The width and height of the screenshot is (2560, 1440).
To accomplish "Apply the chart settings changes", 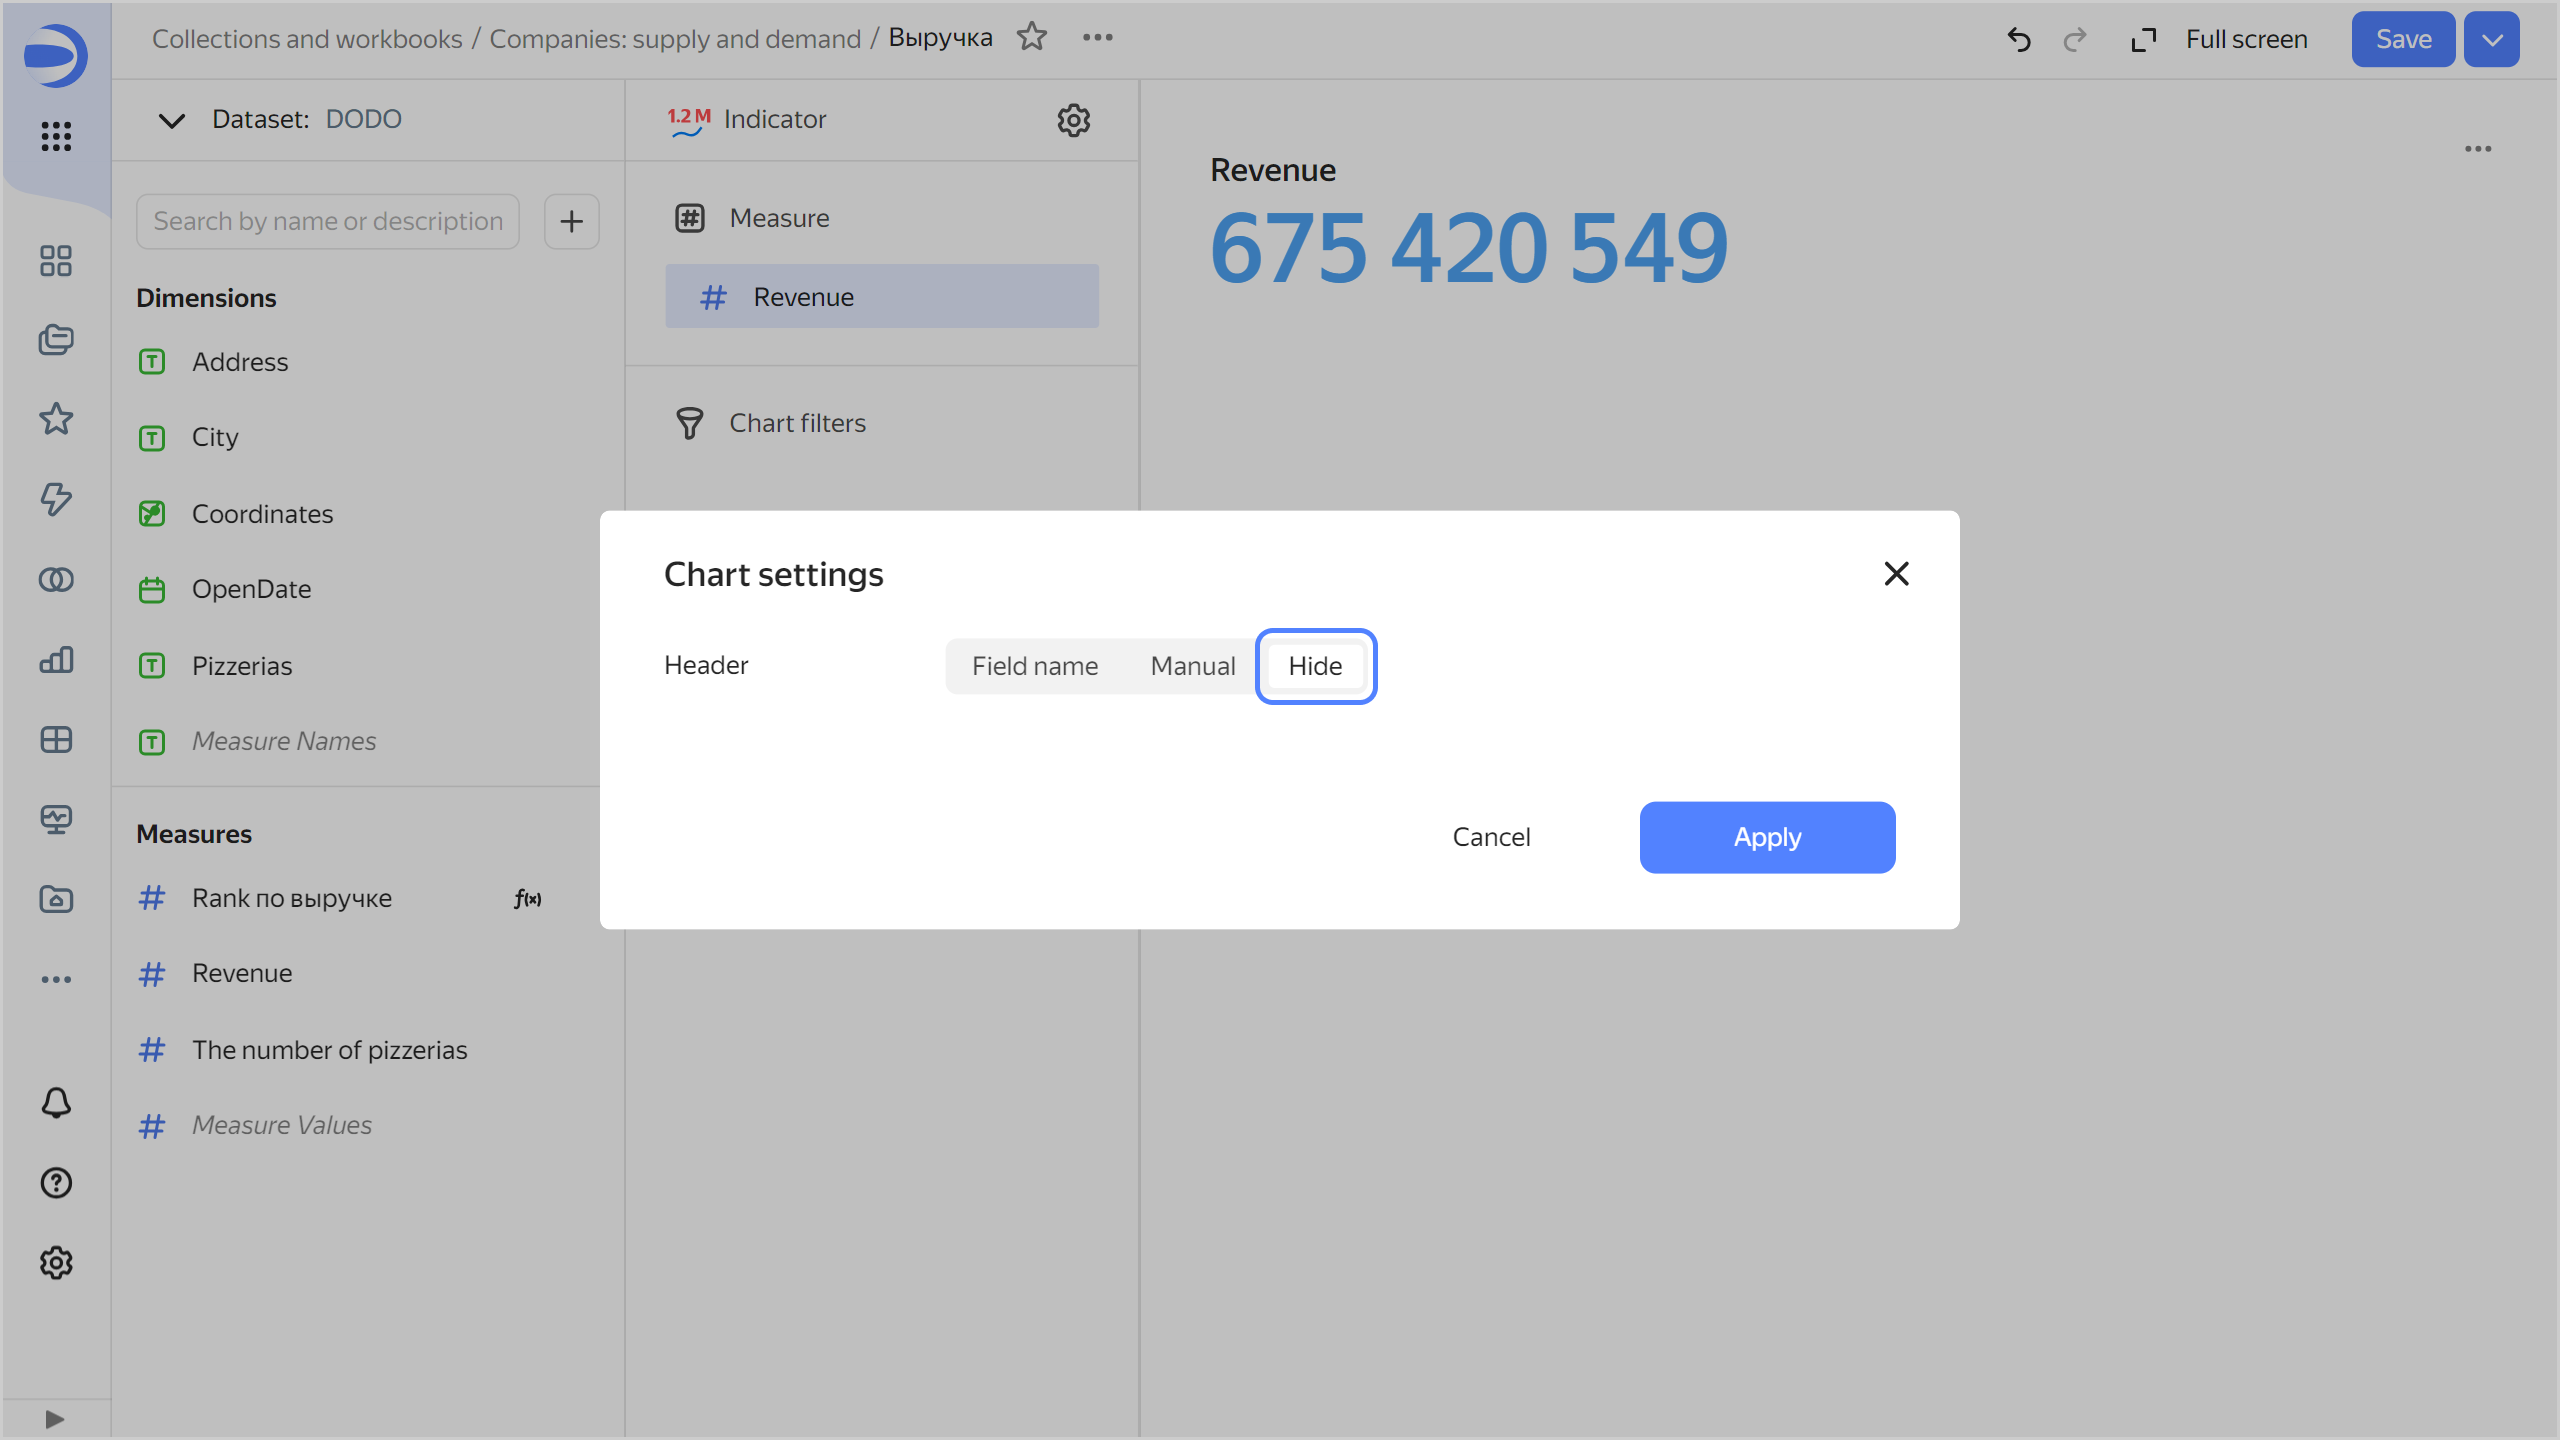I will pyautogui.click(x=1767, y=837).
